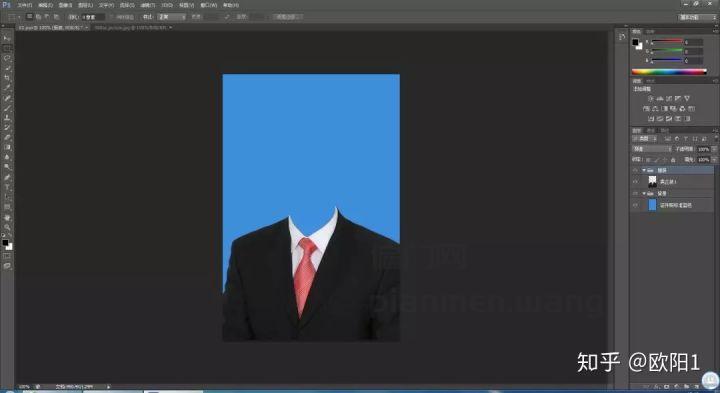The height and width of the screenshot is (393, 720).
Task: Click the foreground color swatch in Color panel
Action: coord(635,42)
